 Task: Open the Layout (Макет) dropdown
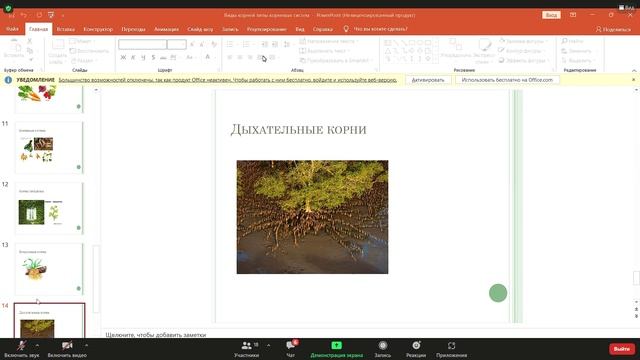82,41
